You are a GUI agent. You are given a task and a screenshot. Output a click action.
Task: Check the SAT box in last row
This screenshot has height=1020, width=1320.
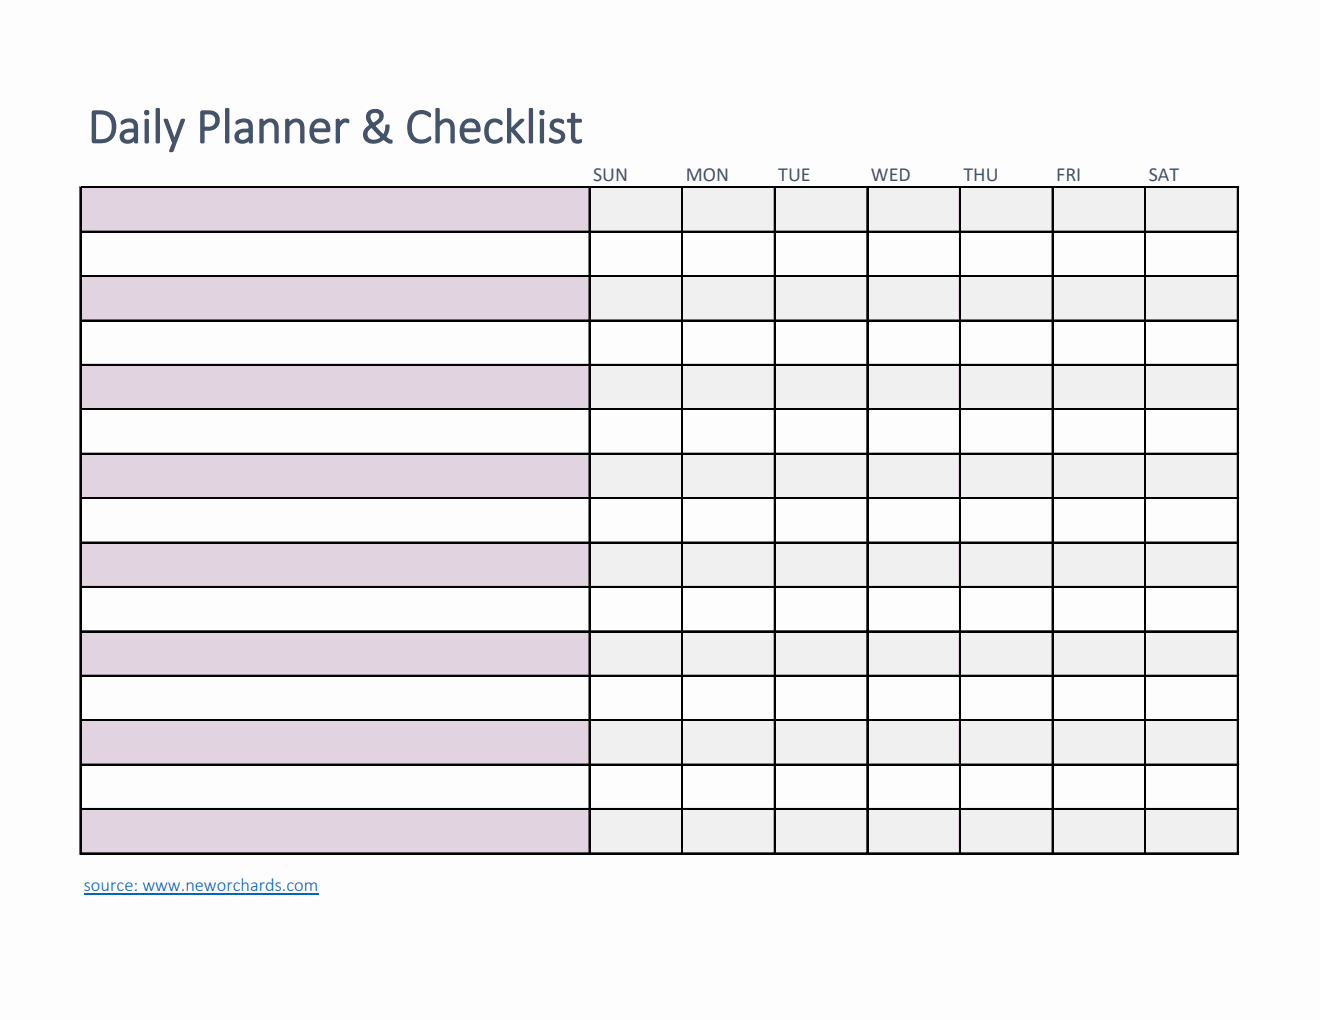point(1191,831)
